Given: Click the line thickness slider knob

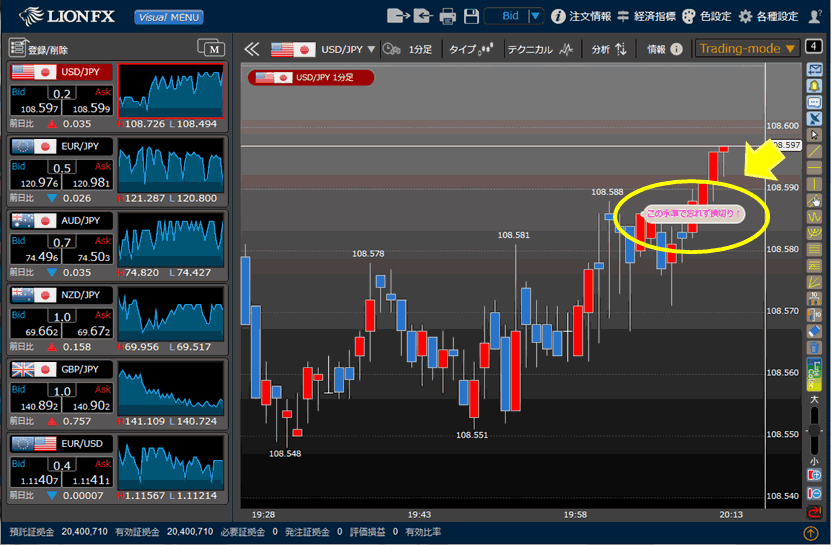Looking at the screenshot, I should [x=814, y=430].
